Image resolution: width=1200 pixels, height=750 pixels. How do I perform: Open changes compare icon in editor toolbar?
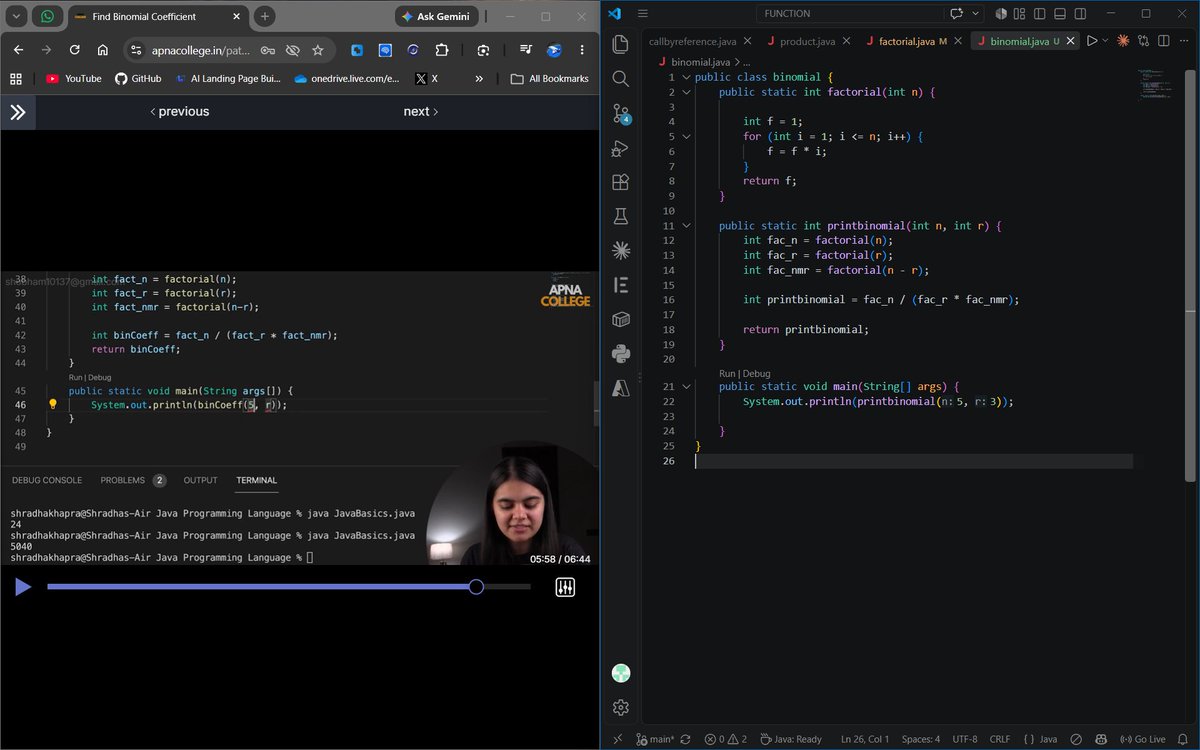tap(1143, 41)
